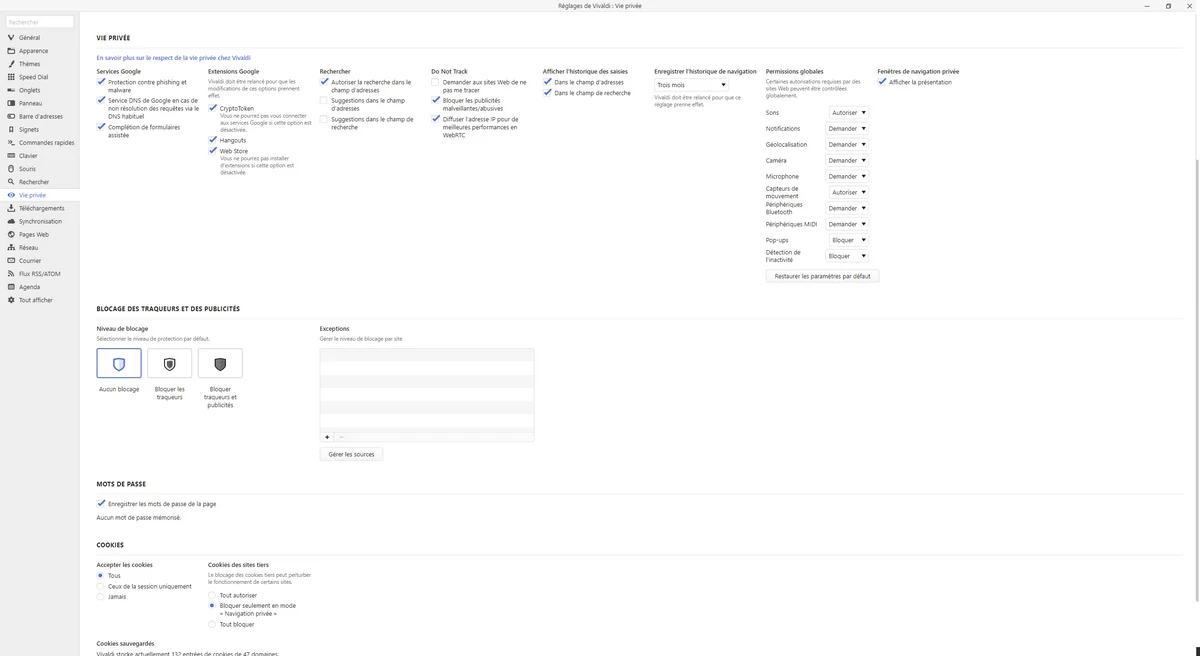The width and height of the screenshot is (1200, 656).
Task: Select the Panneau icon in the sidebar
Action: (11, 103)
